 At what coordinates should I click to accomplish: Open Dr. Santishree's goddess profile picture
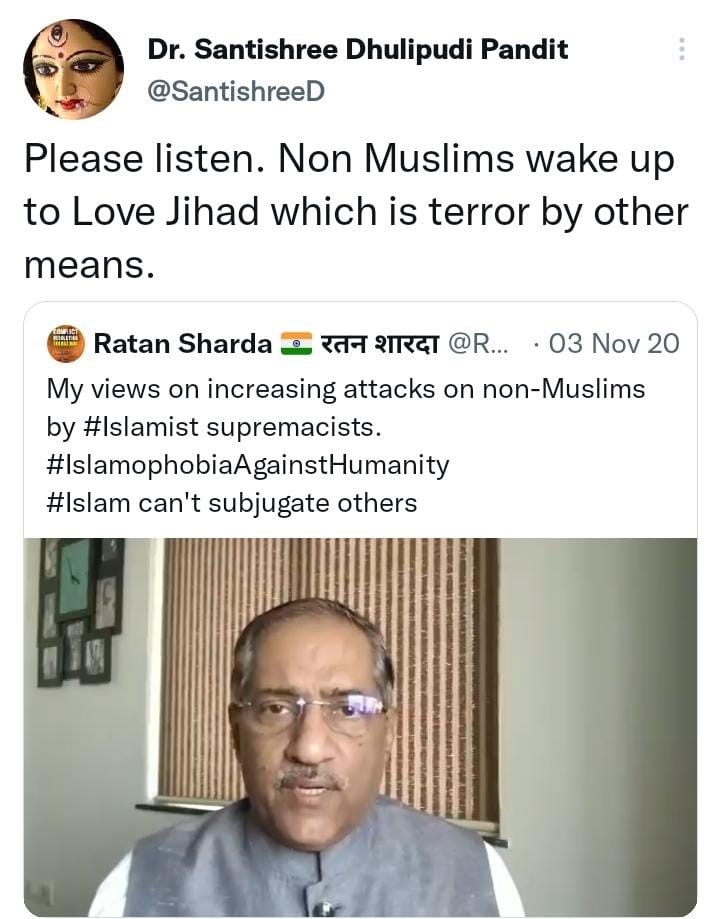coord(73,69)
